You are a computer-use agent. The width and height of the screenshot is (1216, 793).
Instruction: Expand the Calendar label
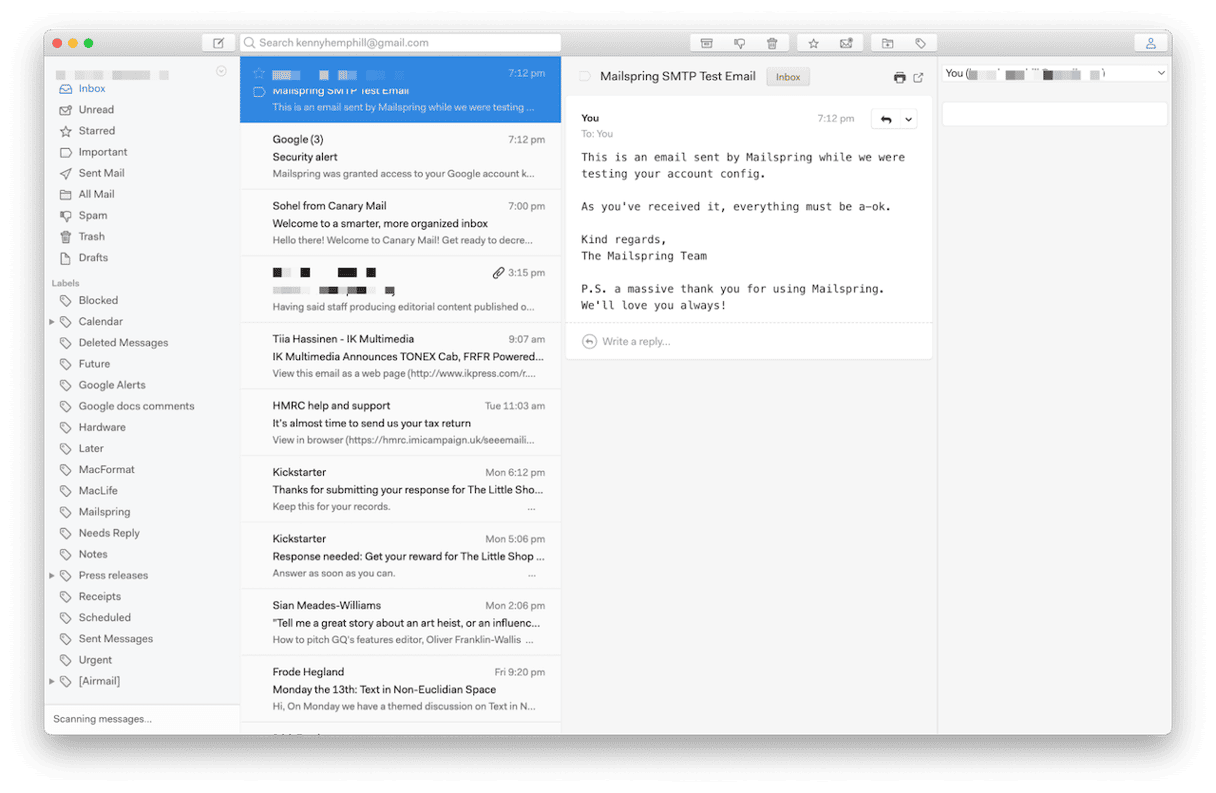52,322
